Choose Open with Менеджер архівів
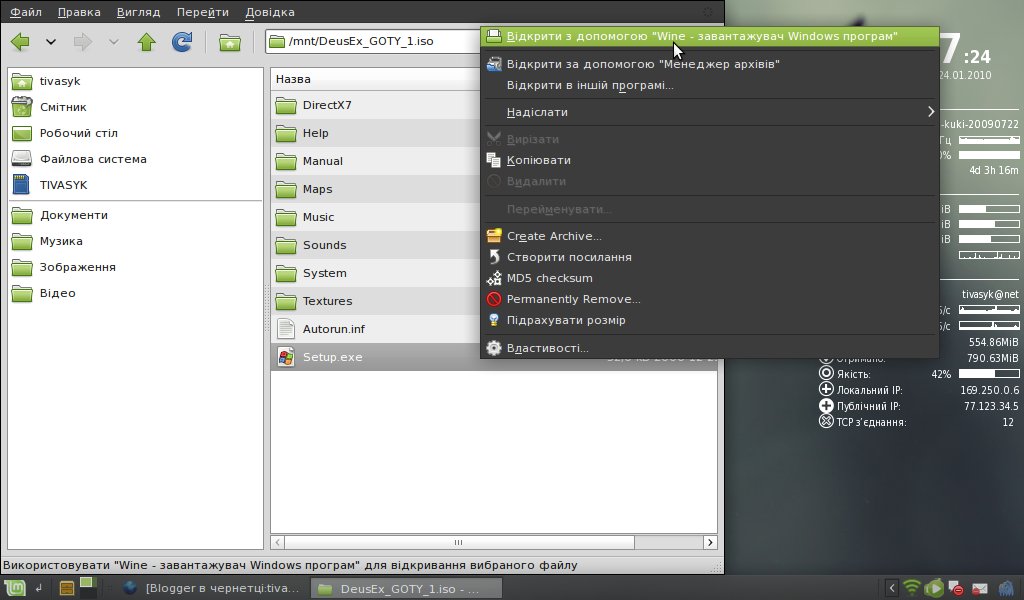 point(709,64)
